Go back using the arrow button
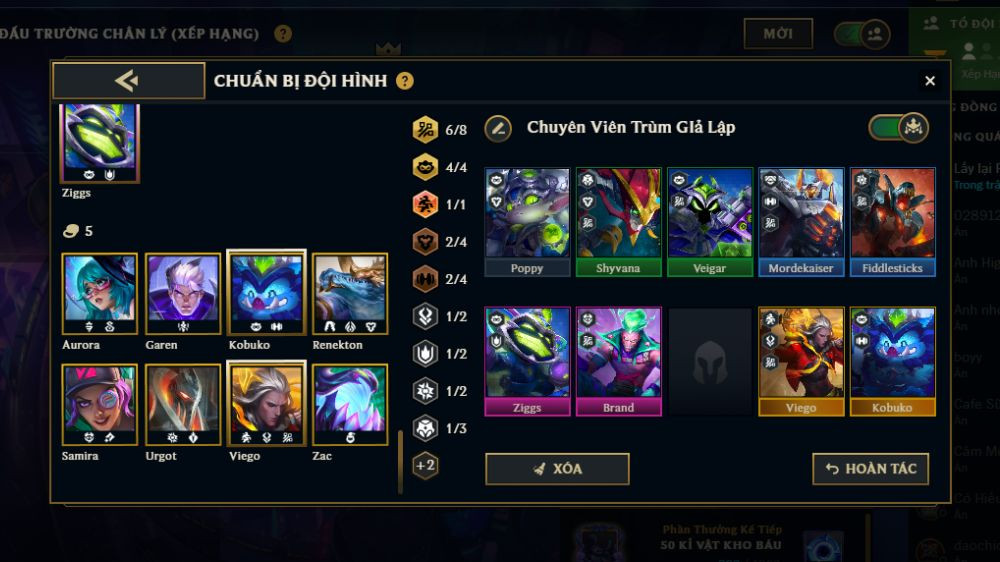 [128, 80]
